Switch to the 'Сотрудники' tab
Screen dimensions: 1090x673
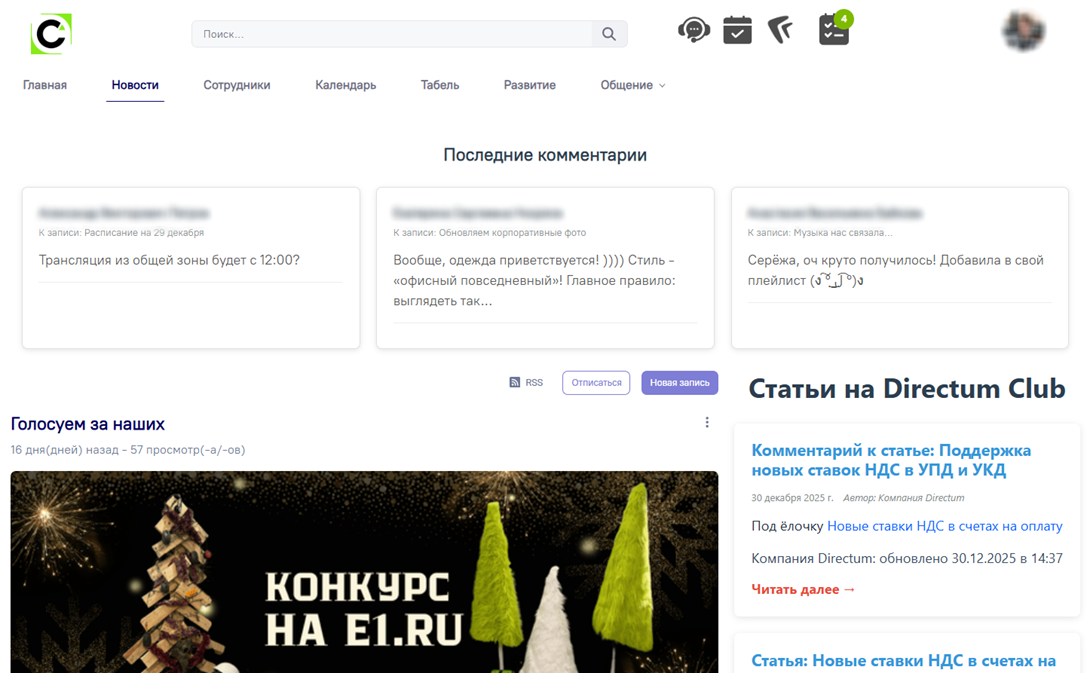coord(237,85)
